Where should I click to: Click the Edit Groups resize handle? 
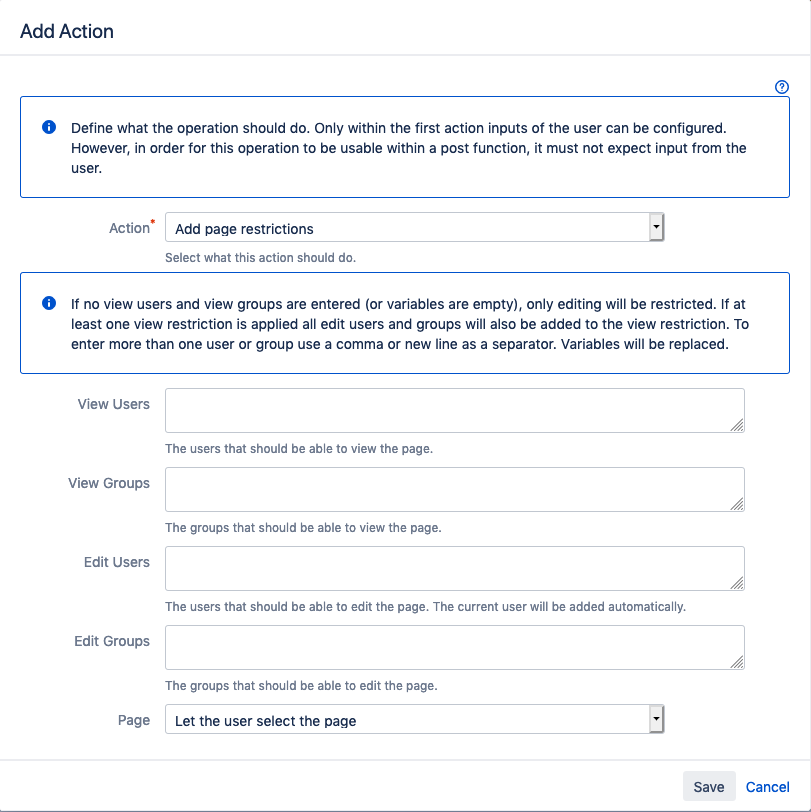point(737,662)
